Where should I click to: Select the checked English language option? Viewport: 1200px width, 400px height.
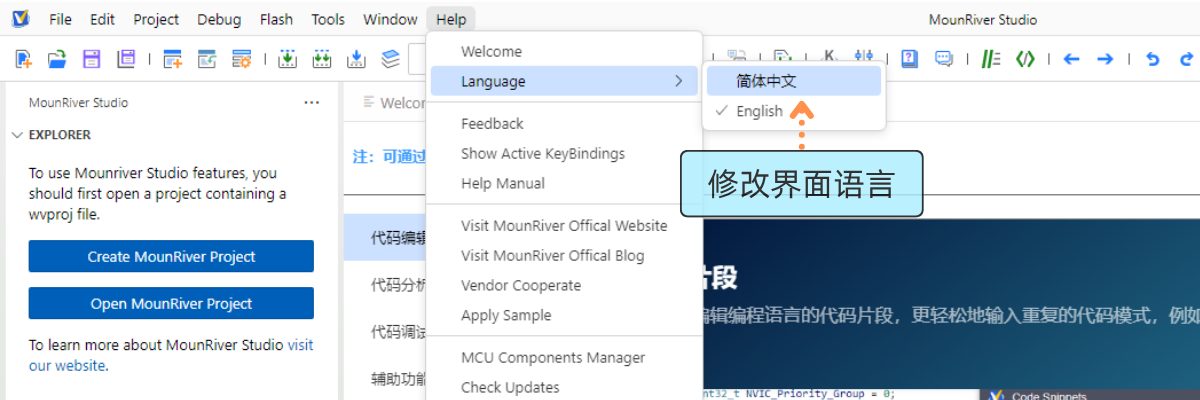pyautogui.click(x=794, y=111)
